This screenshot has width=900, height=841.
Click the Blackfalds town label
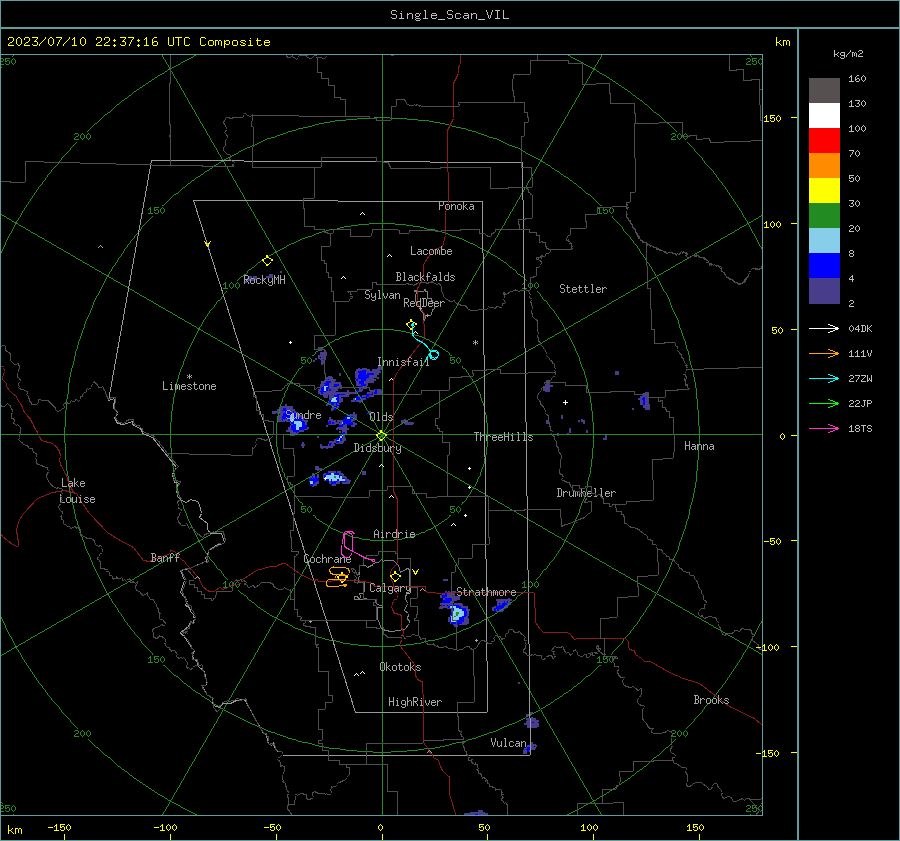[425, 277]
